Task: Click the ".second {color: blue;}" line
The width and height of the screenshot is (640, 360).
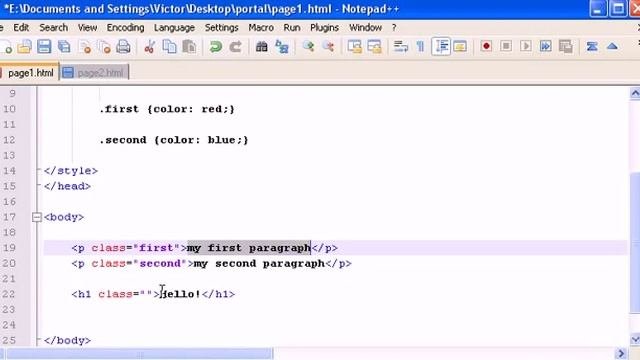Action: pyautogui.click(x=173, y=140)
